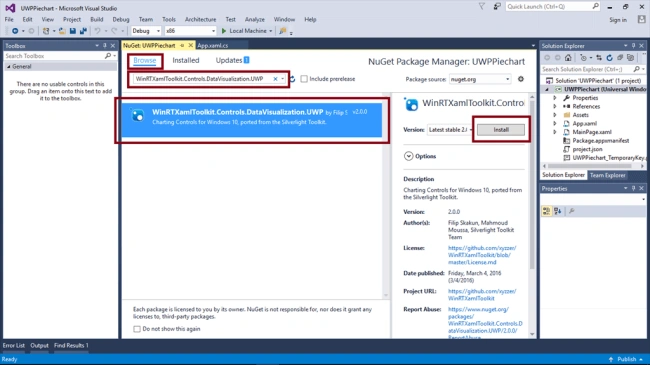Click the Find in Files toolbar icon
Viewport: 650px width, 365px height.
(283, 31)
